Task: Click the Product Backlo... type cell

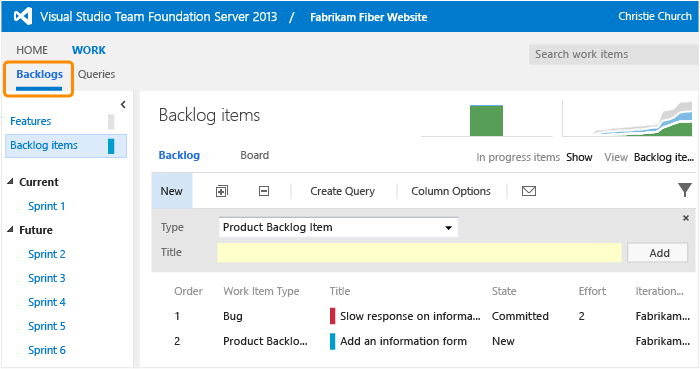Action: tap(265, 341)
